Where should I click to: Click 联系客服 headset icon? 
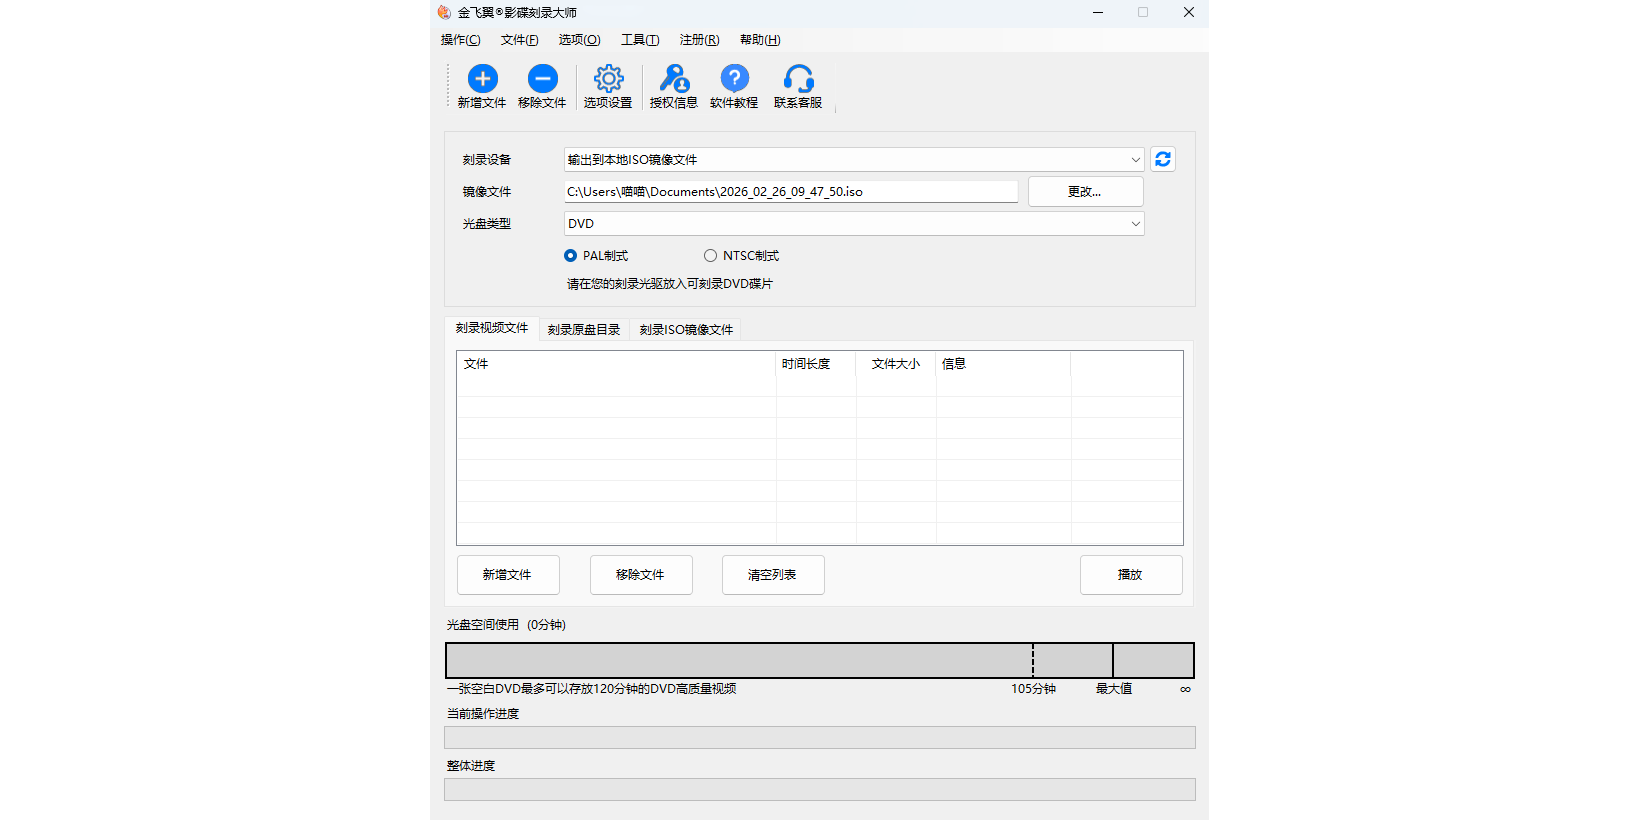(x=798, y=79)
